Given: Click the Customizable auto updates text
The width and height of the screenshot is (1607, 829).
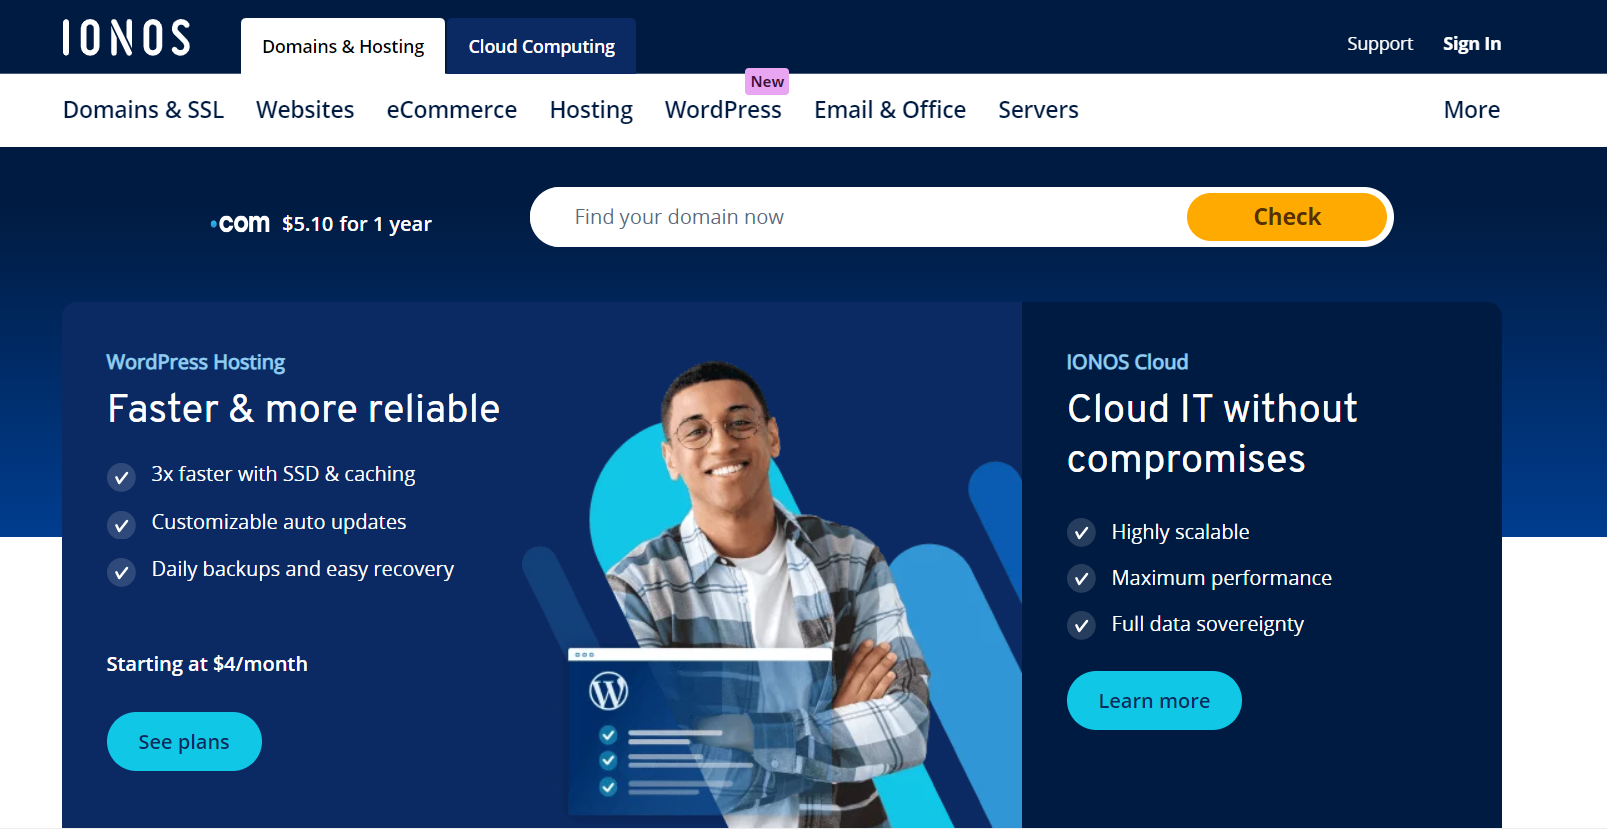Looking at the screenshot, I should pos(279,522).
